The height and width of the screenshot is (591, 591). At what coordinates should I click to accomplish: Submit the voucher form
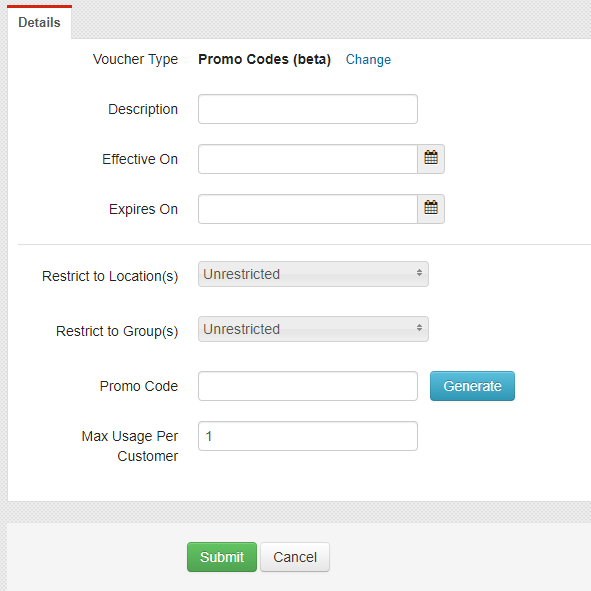[x=222, y=557]
